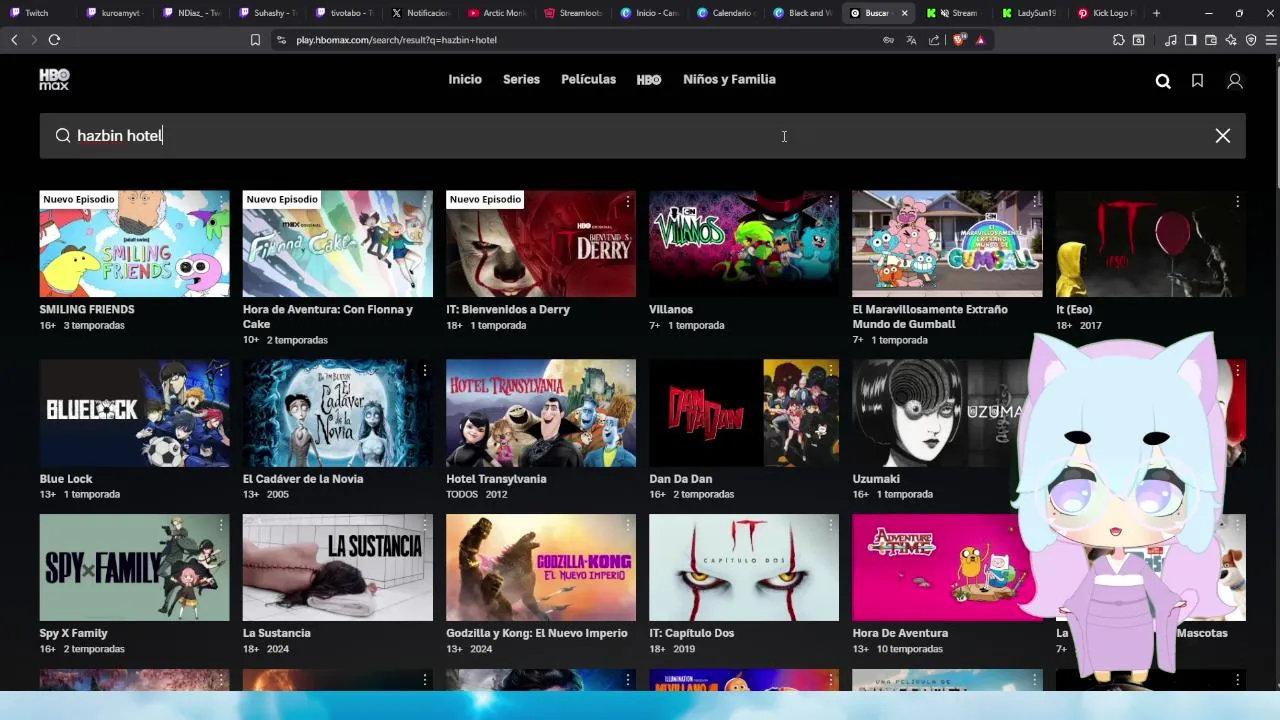Click the Blue Lock title link
The height and width of the screenshot is (720, 1280).
(x=66, y=479)
